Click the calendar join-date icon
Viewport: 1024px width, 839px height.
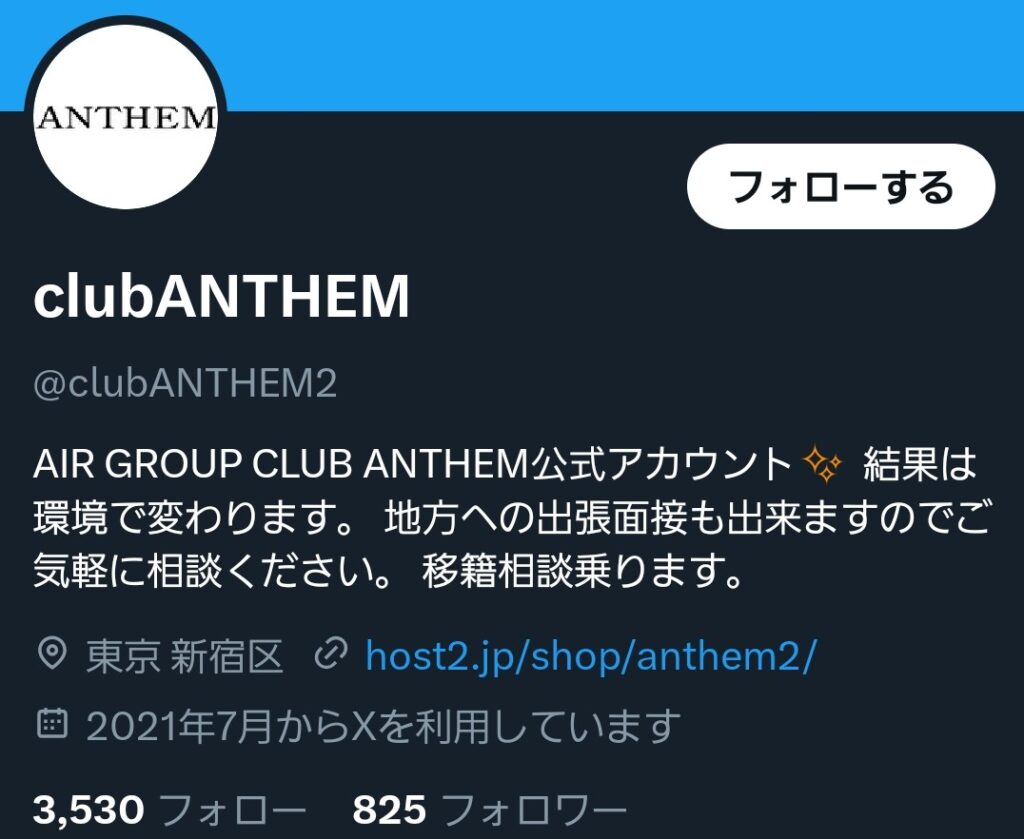click(52, 723)
